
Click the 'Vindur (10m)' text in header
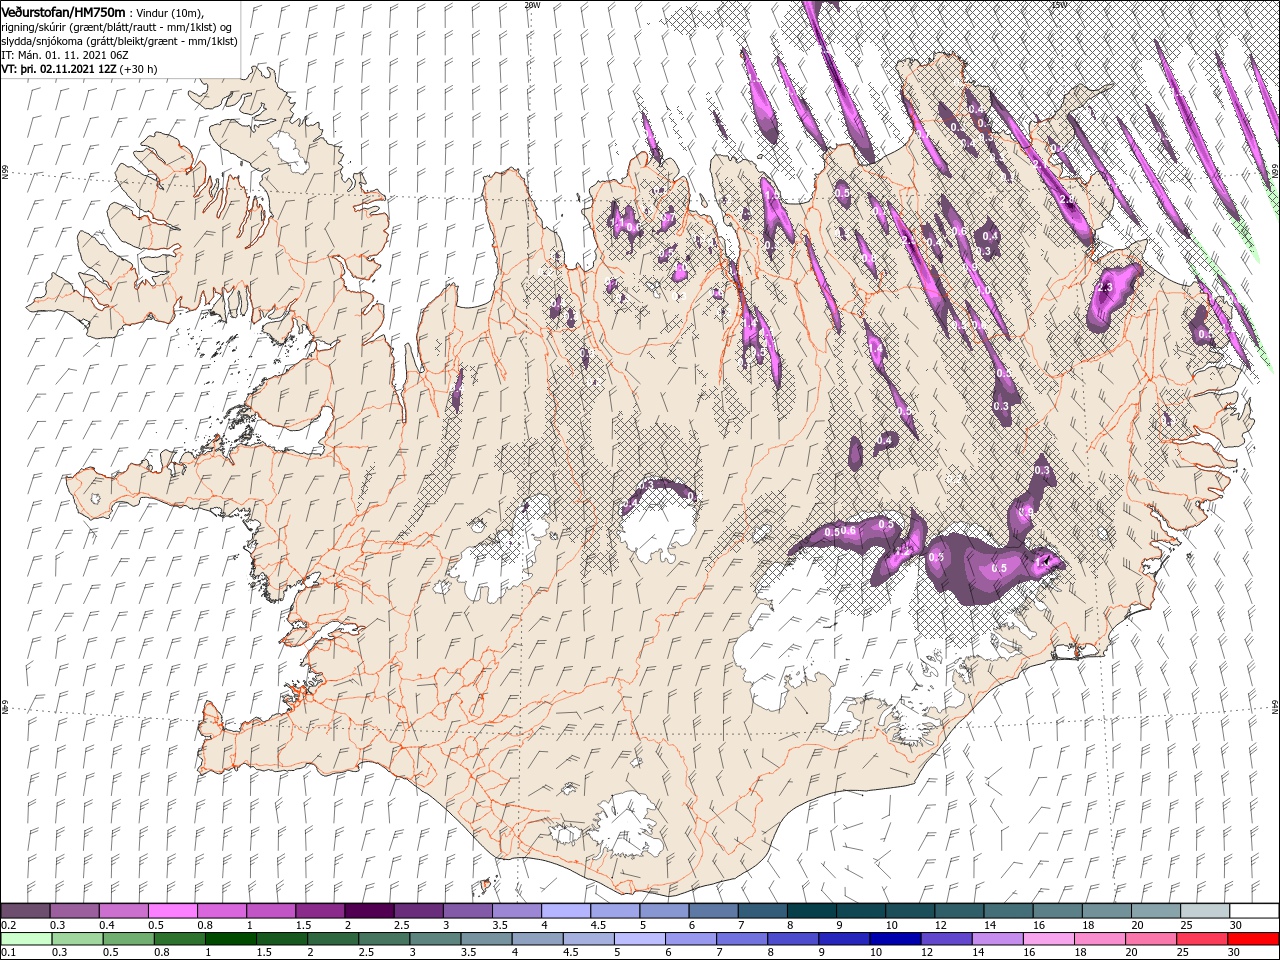(x=170, y=12)
